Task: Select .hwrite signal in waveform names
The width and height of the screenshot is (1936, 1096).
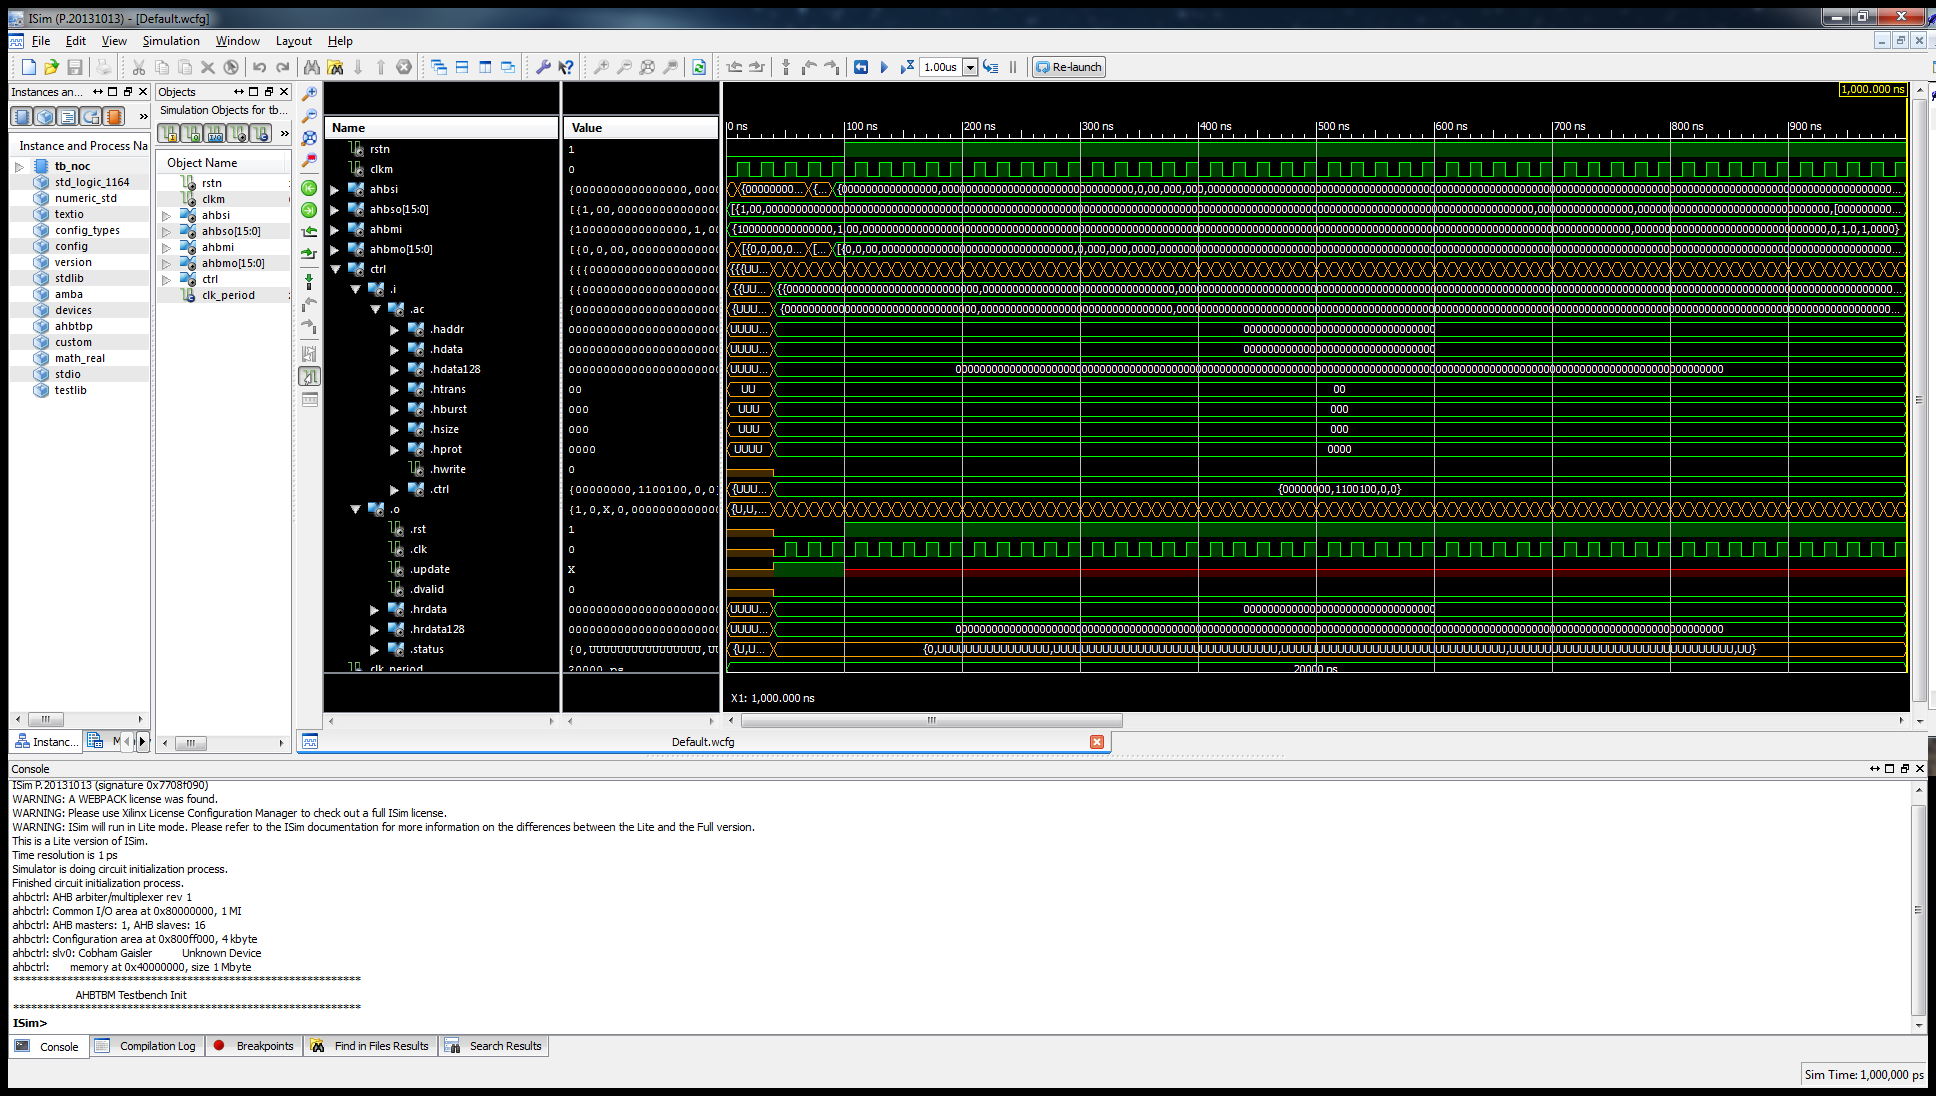Action: (448, 469)
